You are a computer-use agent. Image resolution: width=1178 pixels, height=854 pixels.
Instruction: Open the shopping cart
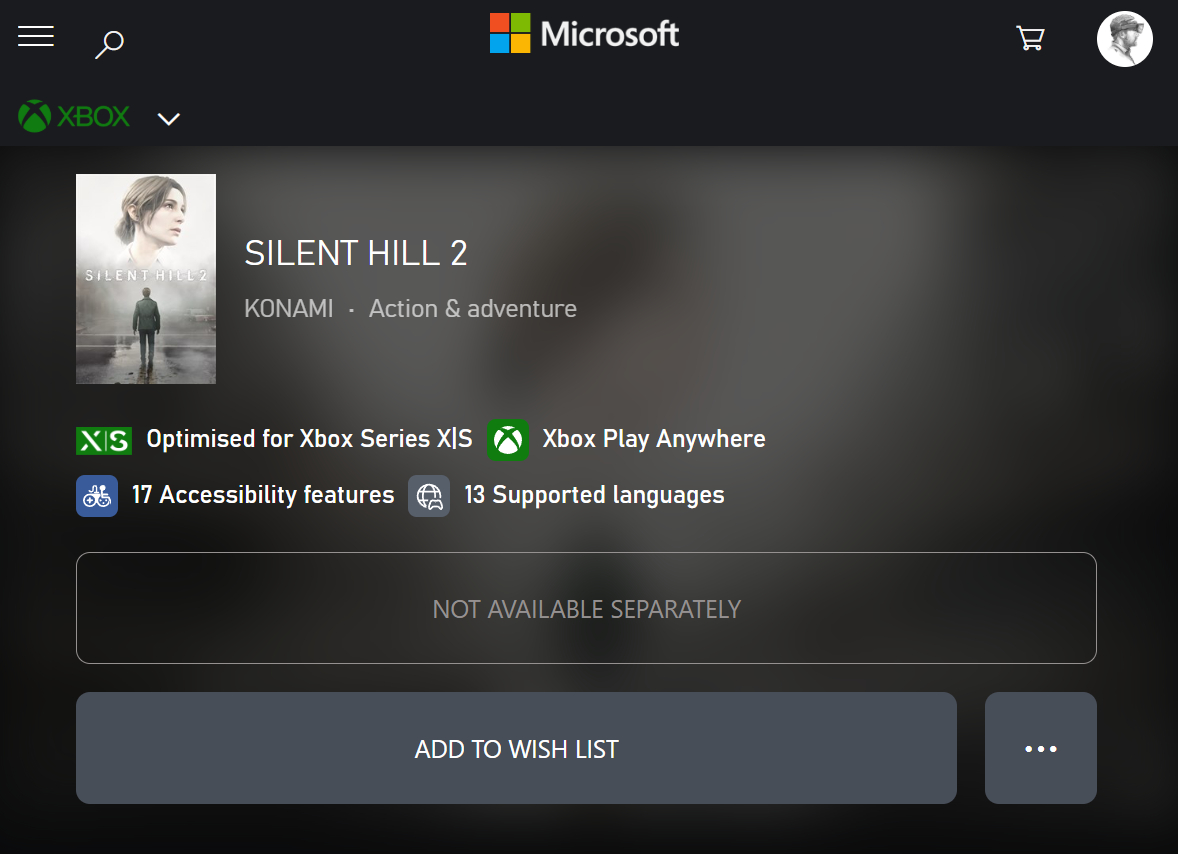1029,39
